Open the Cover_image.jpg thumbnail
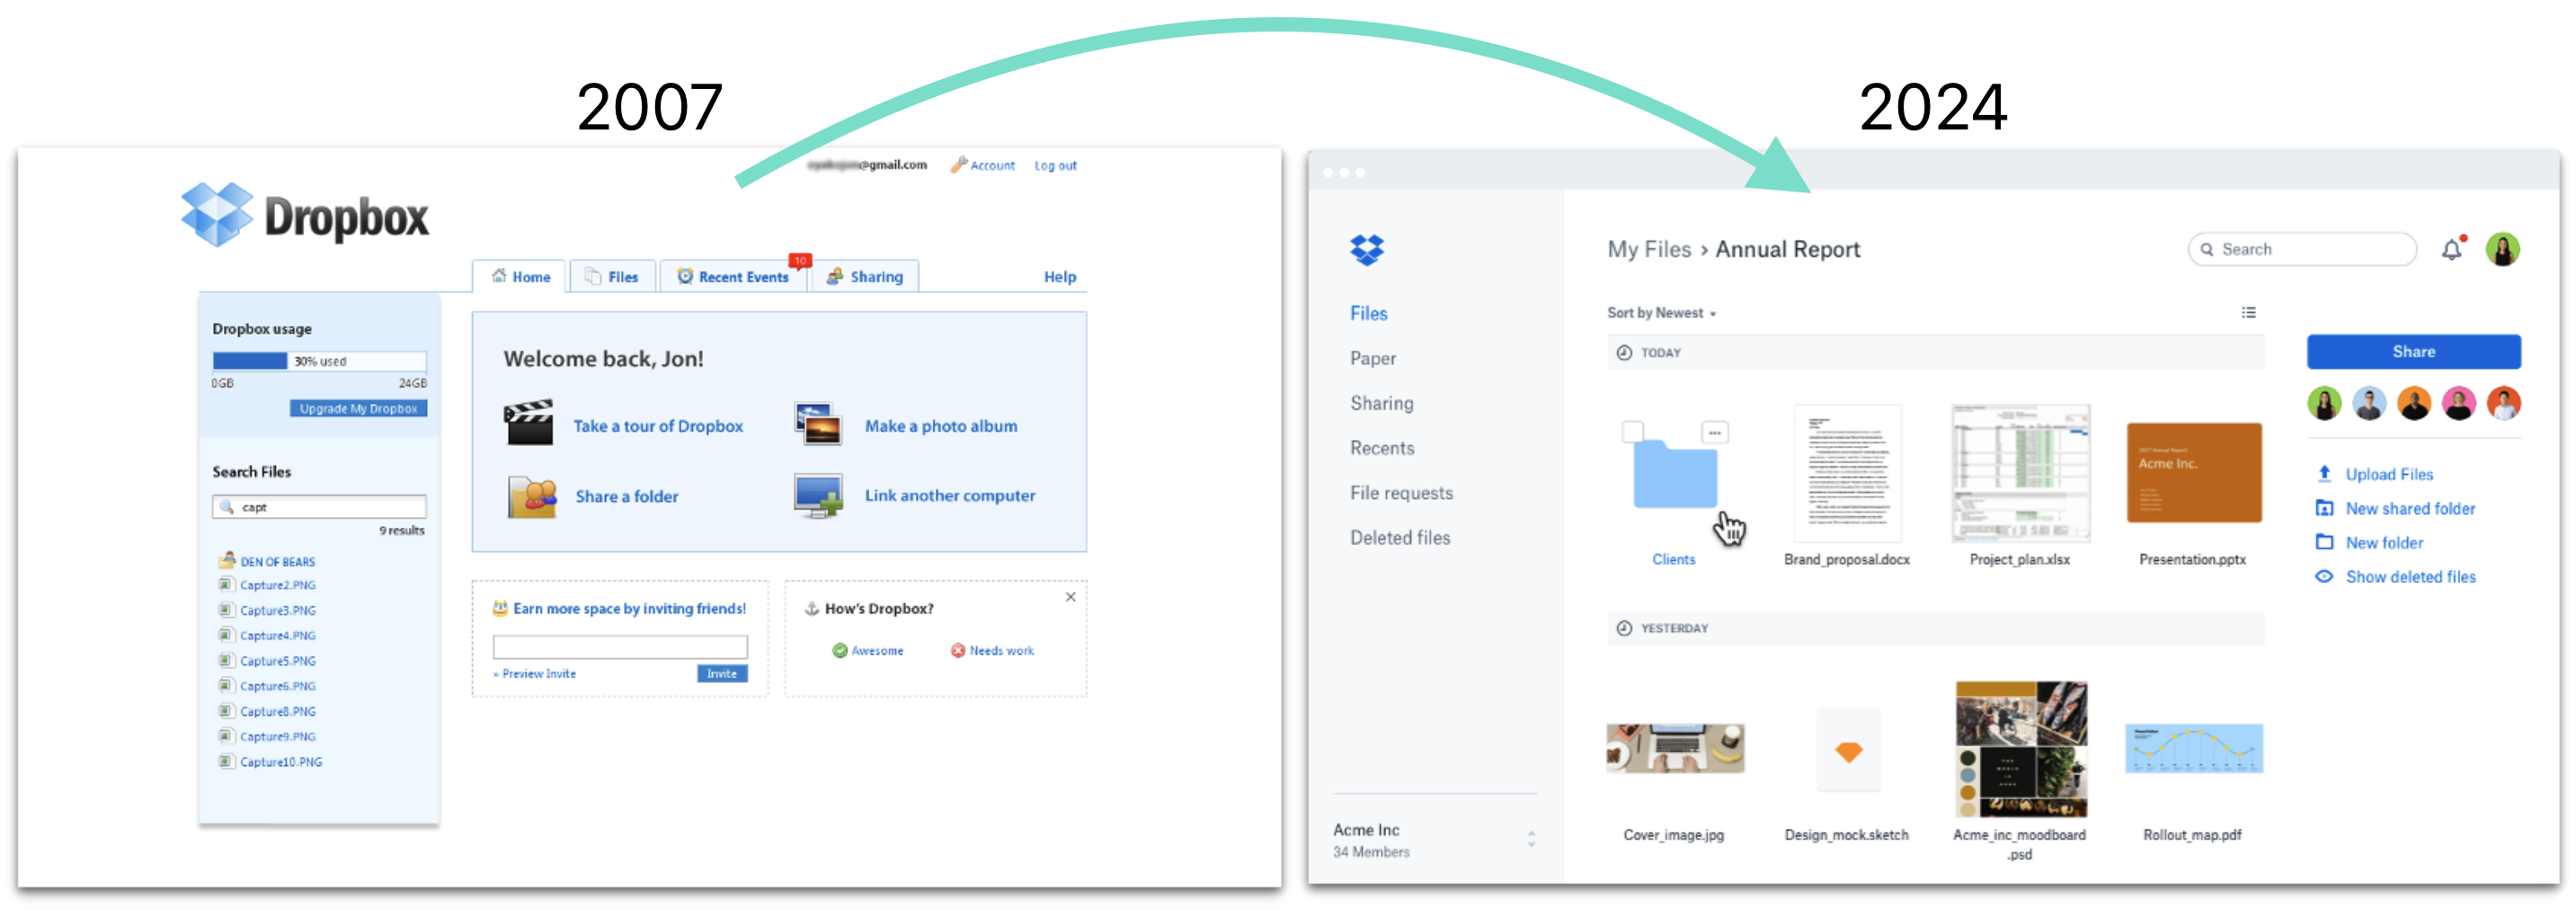The width and height of the screenshot is (2576, 910). (1675, 748)
